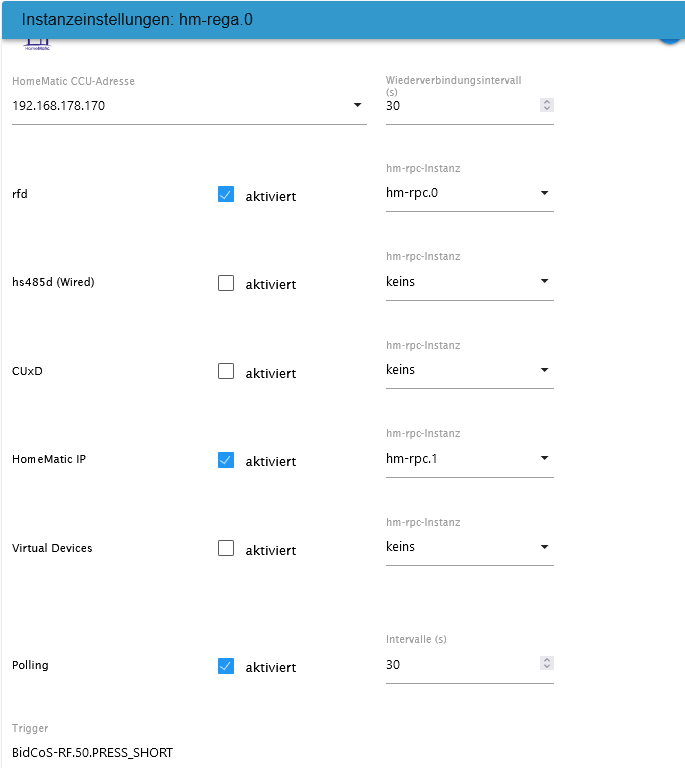Click the HomeMatic logo below the header
Image resolution: width=685 pixels, height=768 pixels.
[37, 45]
